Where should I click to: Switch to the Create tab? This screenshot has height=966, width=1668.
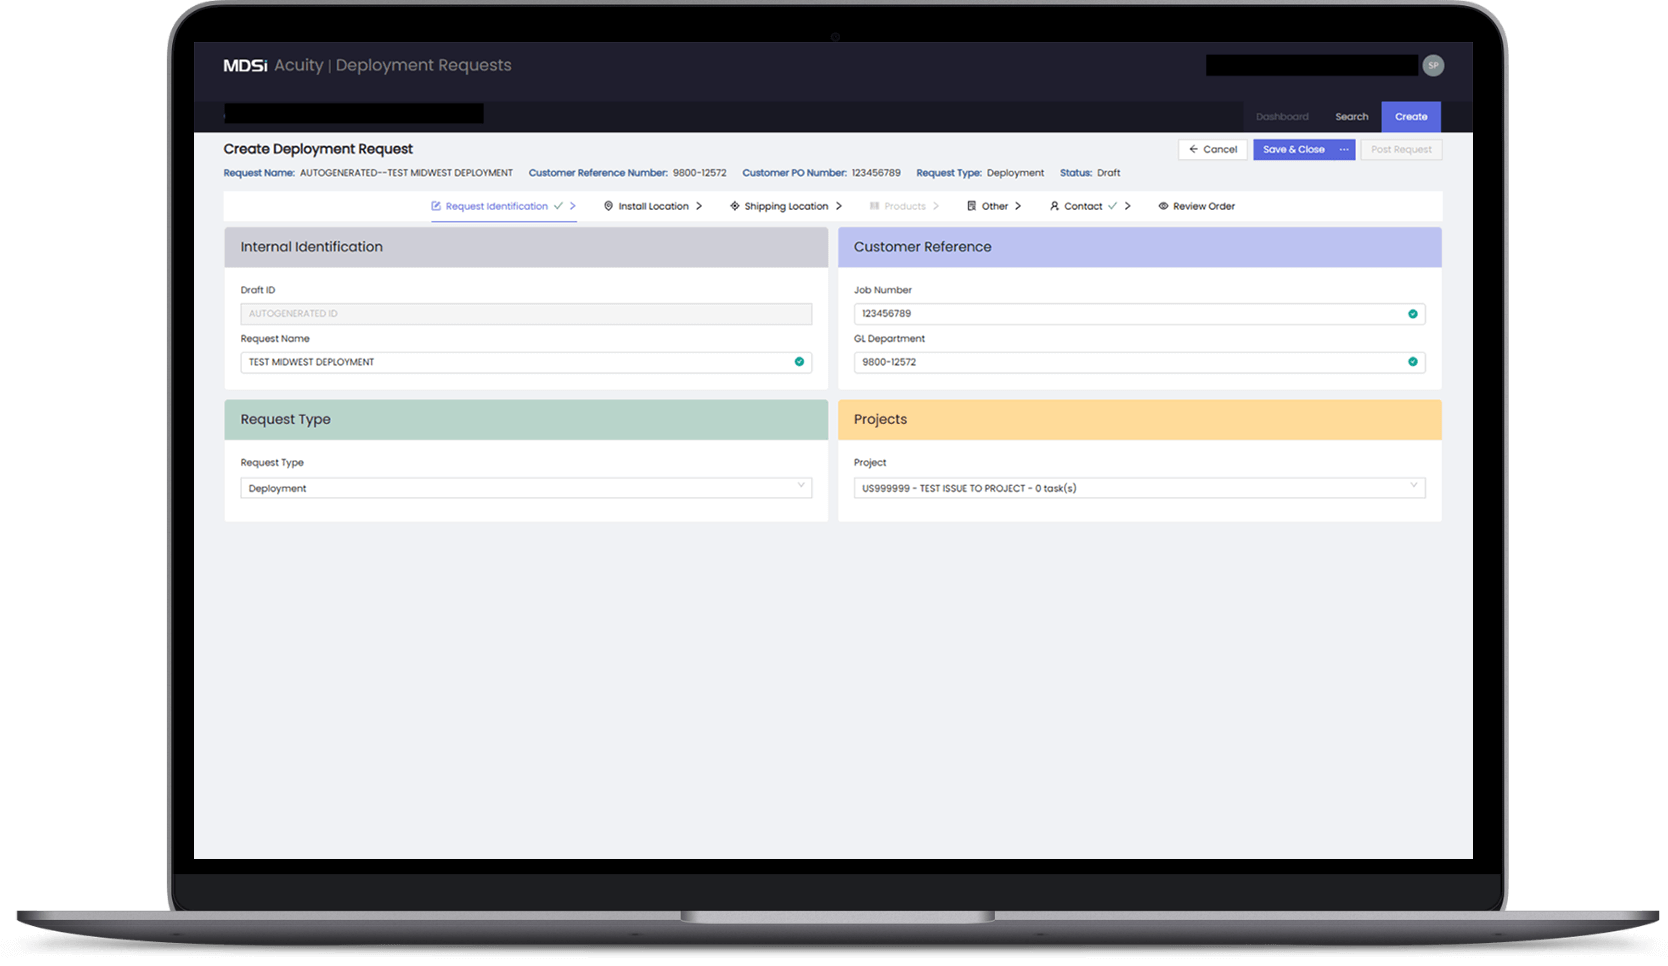(x=1411, y=117)
